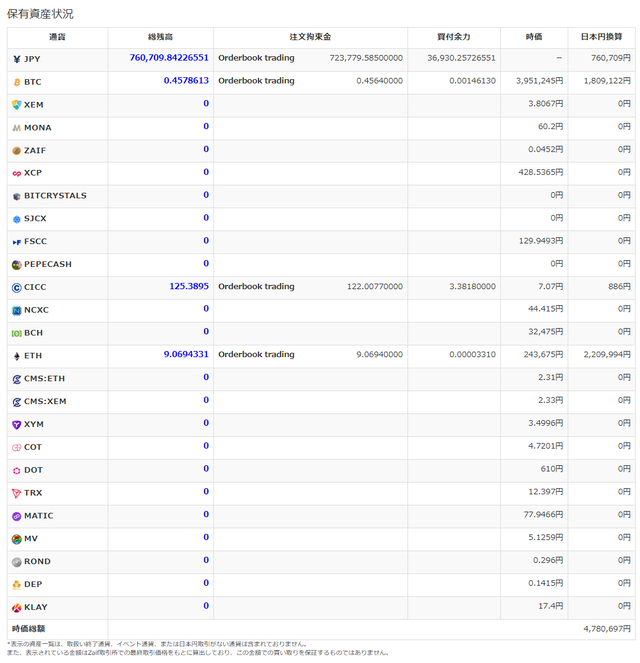The height and width of the screenshot is (663, 640).
Task: Click the CICC token icon
Action: pyautogui.click(x=16, y=288)
